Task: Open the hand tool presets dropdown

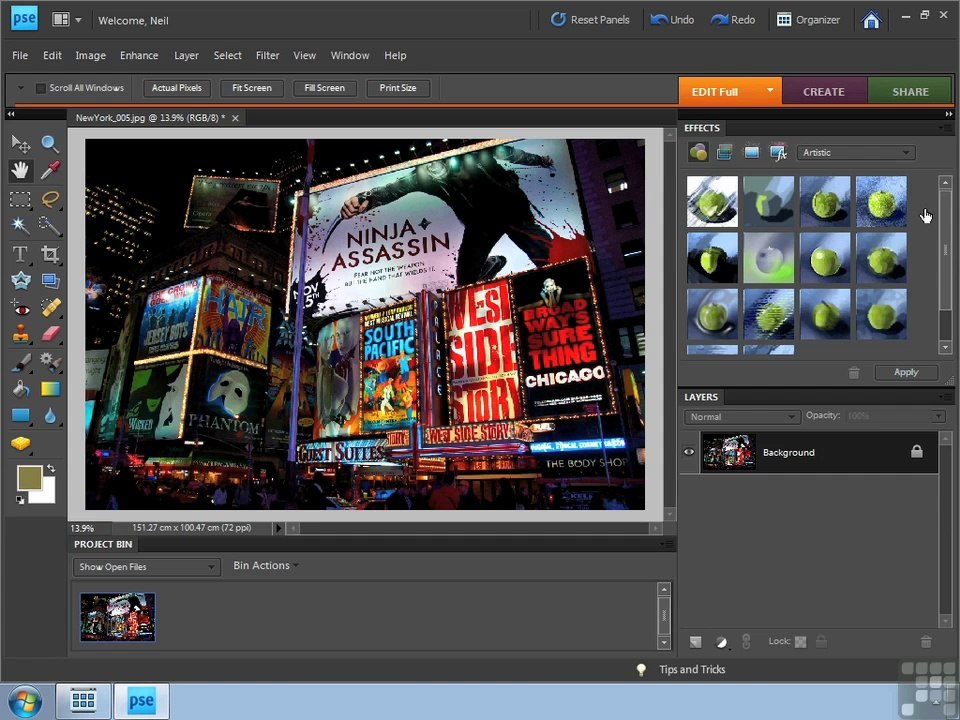Action: point(21,88)
